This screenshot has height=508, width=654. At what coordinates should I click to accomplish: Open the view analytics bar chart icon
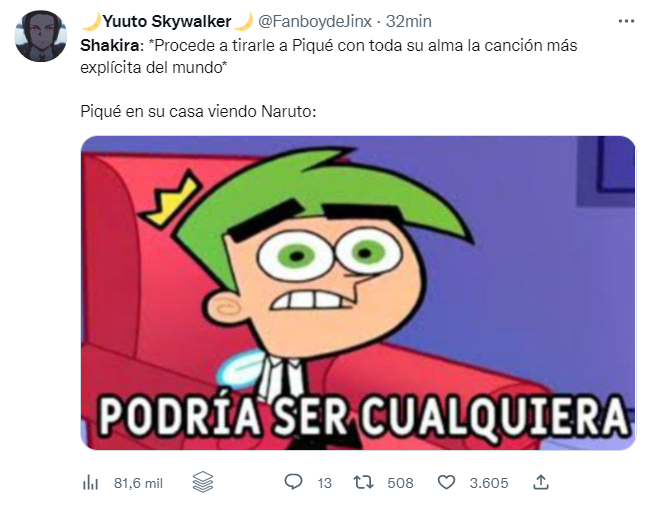coord(90,483)
